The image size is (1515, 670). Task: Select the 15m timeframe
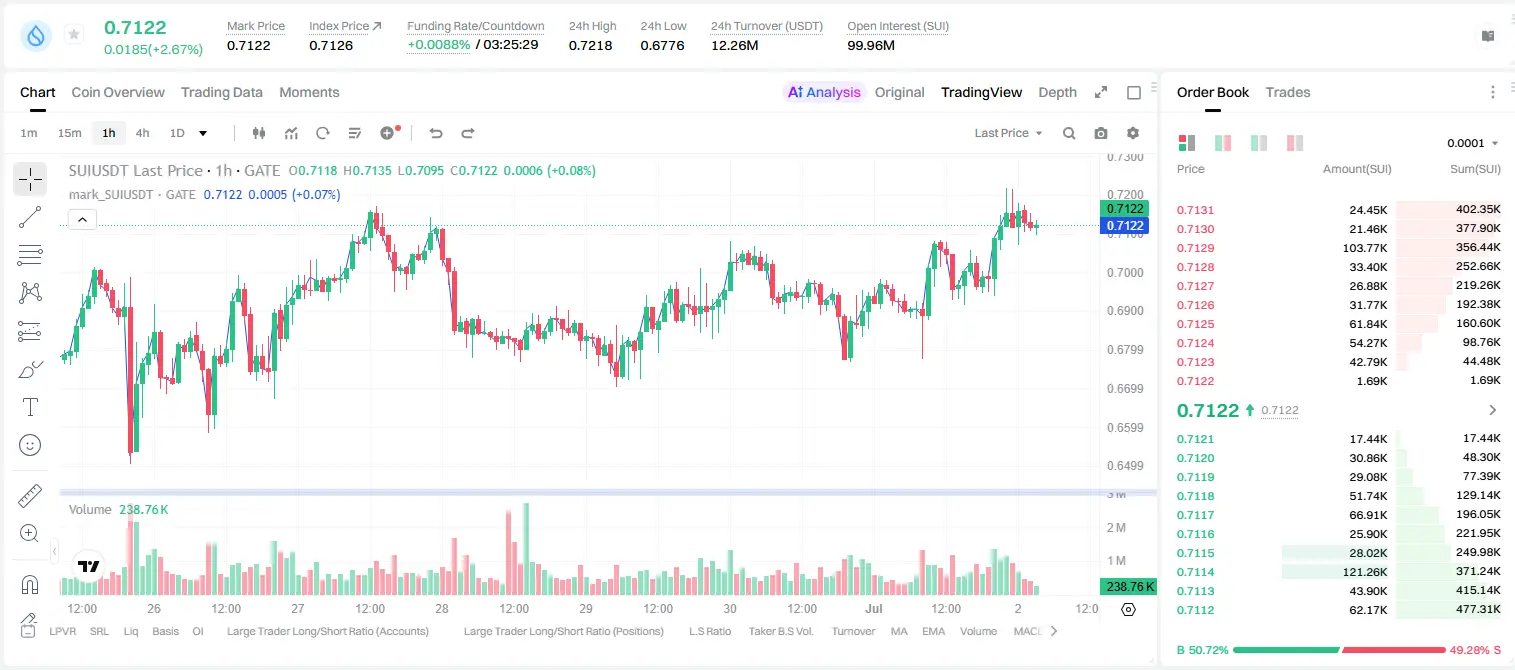pyautogui.click(x=69, y=133)
